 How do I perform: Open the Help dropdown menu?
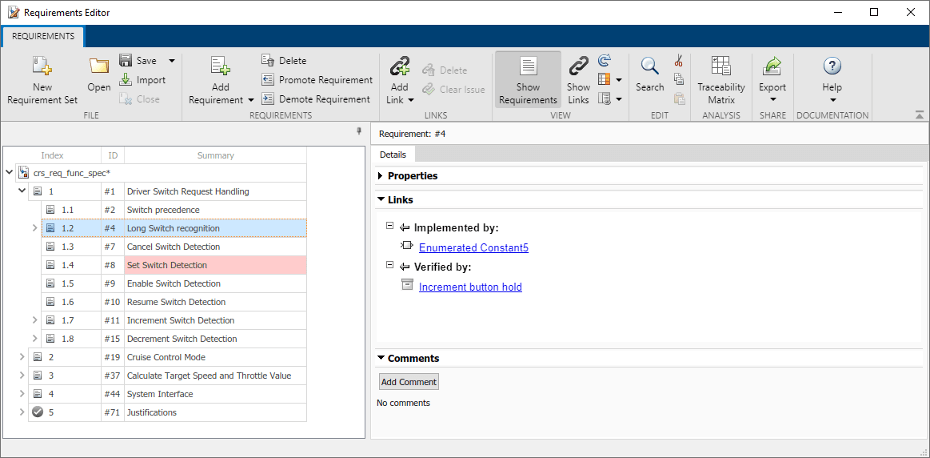[832, 99]
